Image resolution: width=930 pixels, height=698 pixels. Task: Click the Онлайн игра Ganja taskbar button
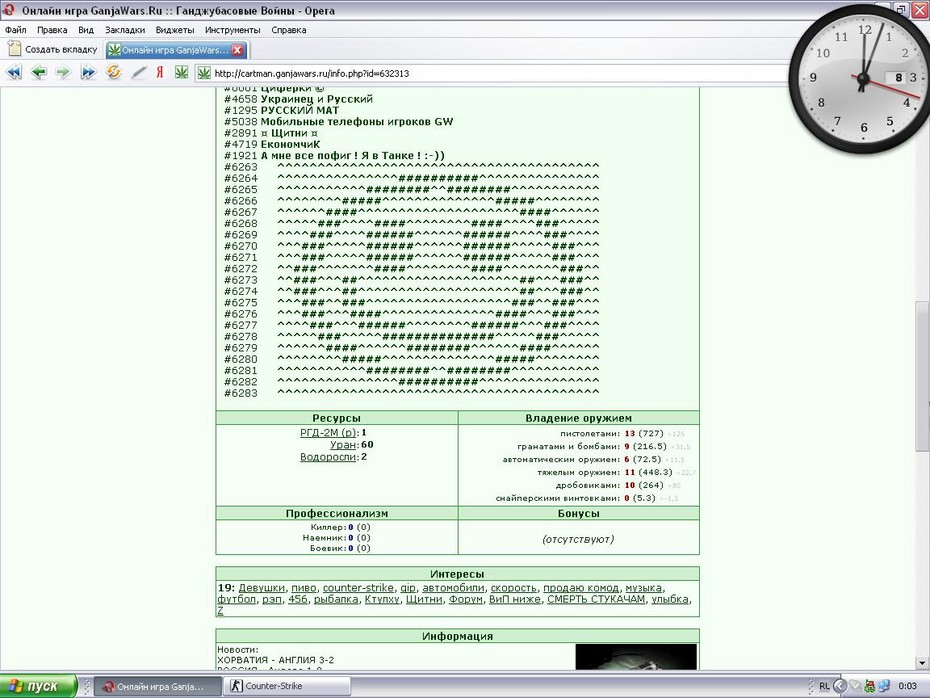(157, 686)
